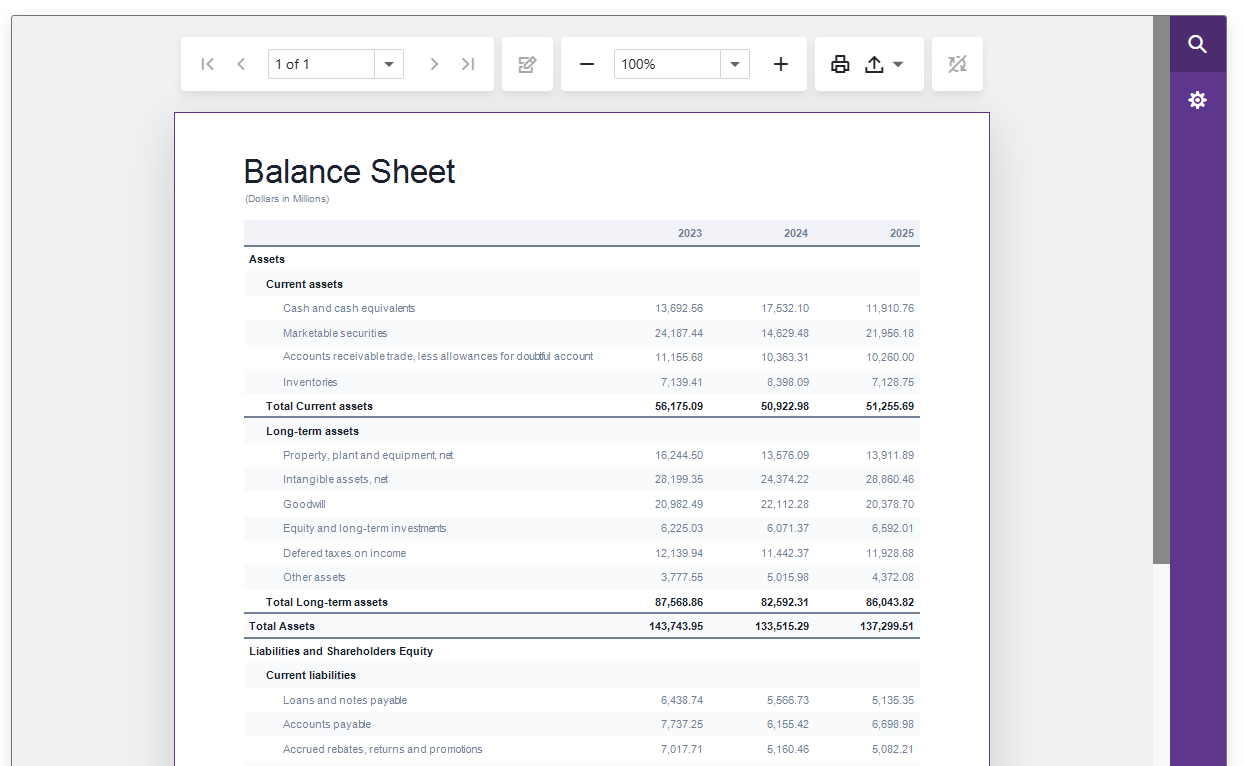Click the page number input field
1244x766 pixels.
click(321, 64)
